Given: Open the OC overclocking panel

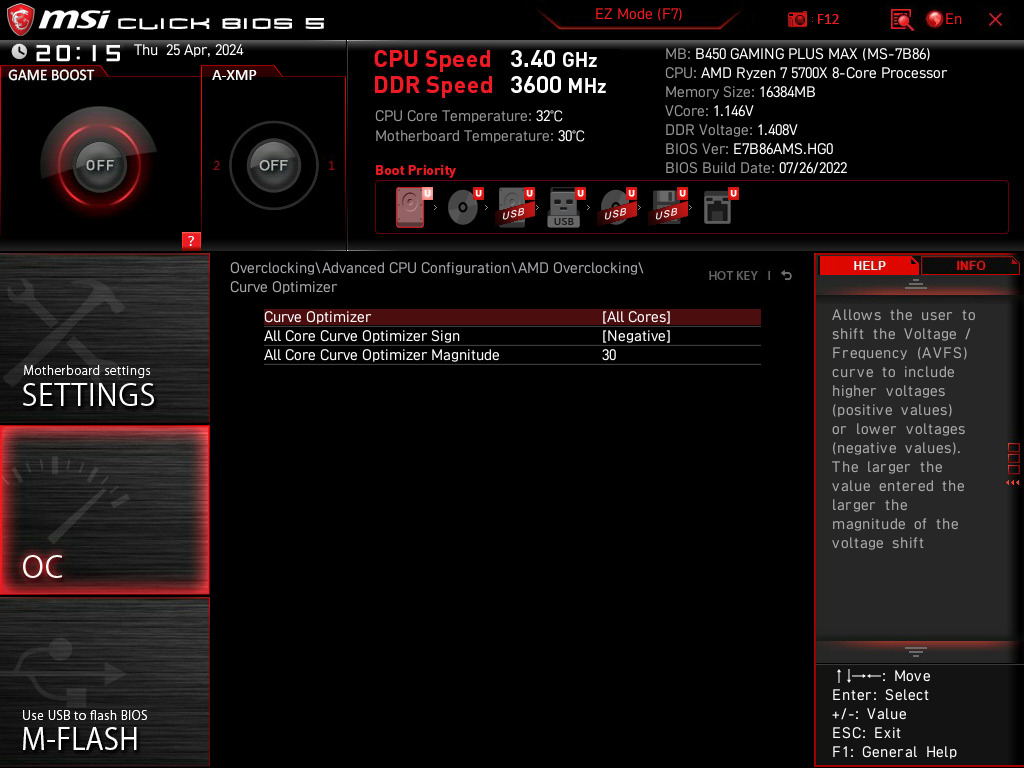Looking at the screenshot, I should (x=104, y=510).
